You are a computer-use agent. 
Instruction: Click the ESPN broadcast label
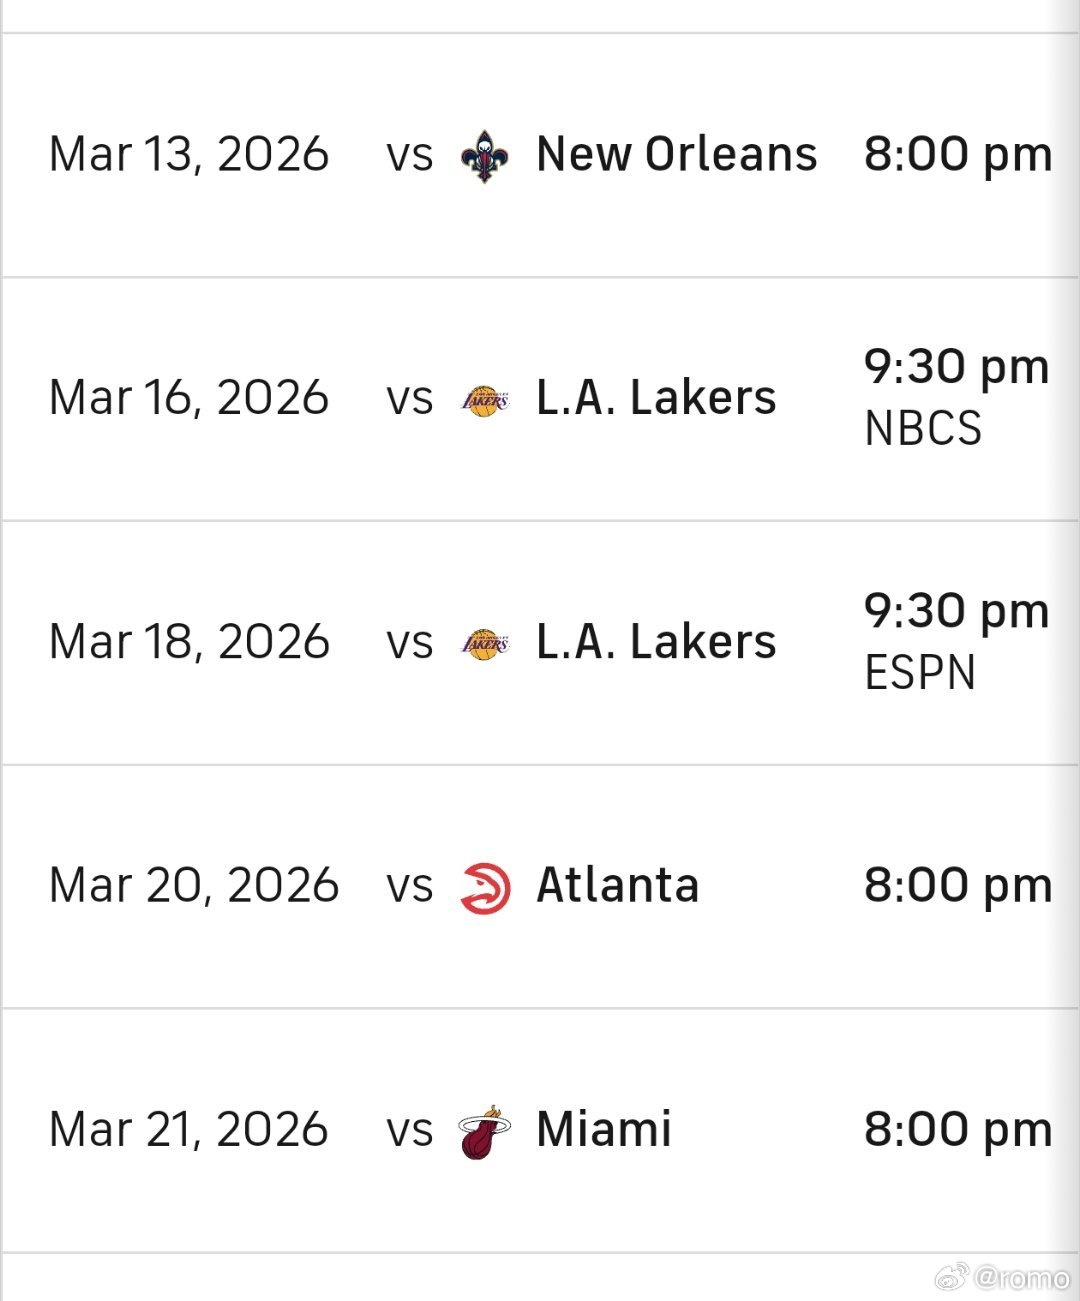click(920, 673)
